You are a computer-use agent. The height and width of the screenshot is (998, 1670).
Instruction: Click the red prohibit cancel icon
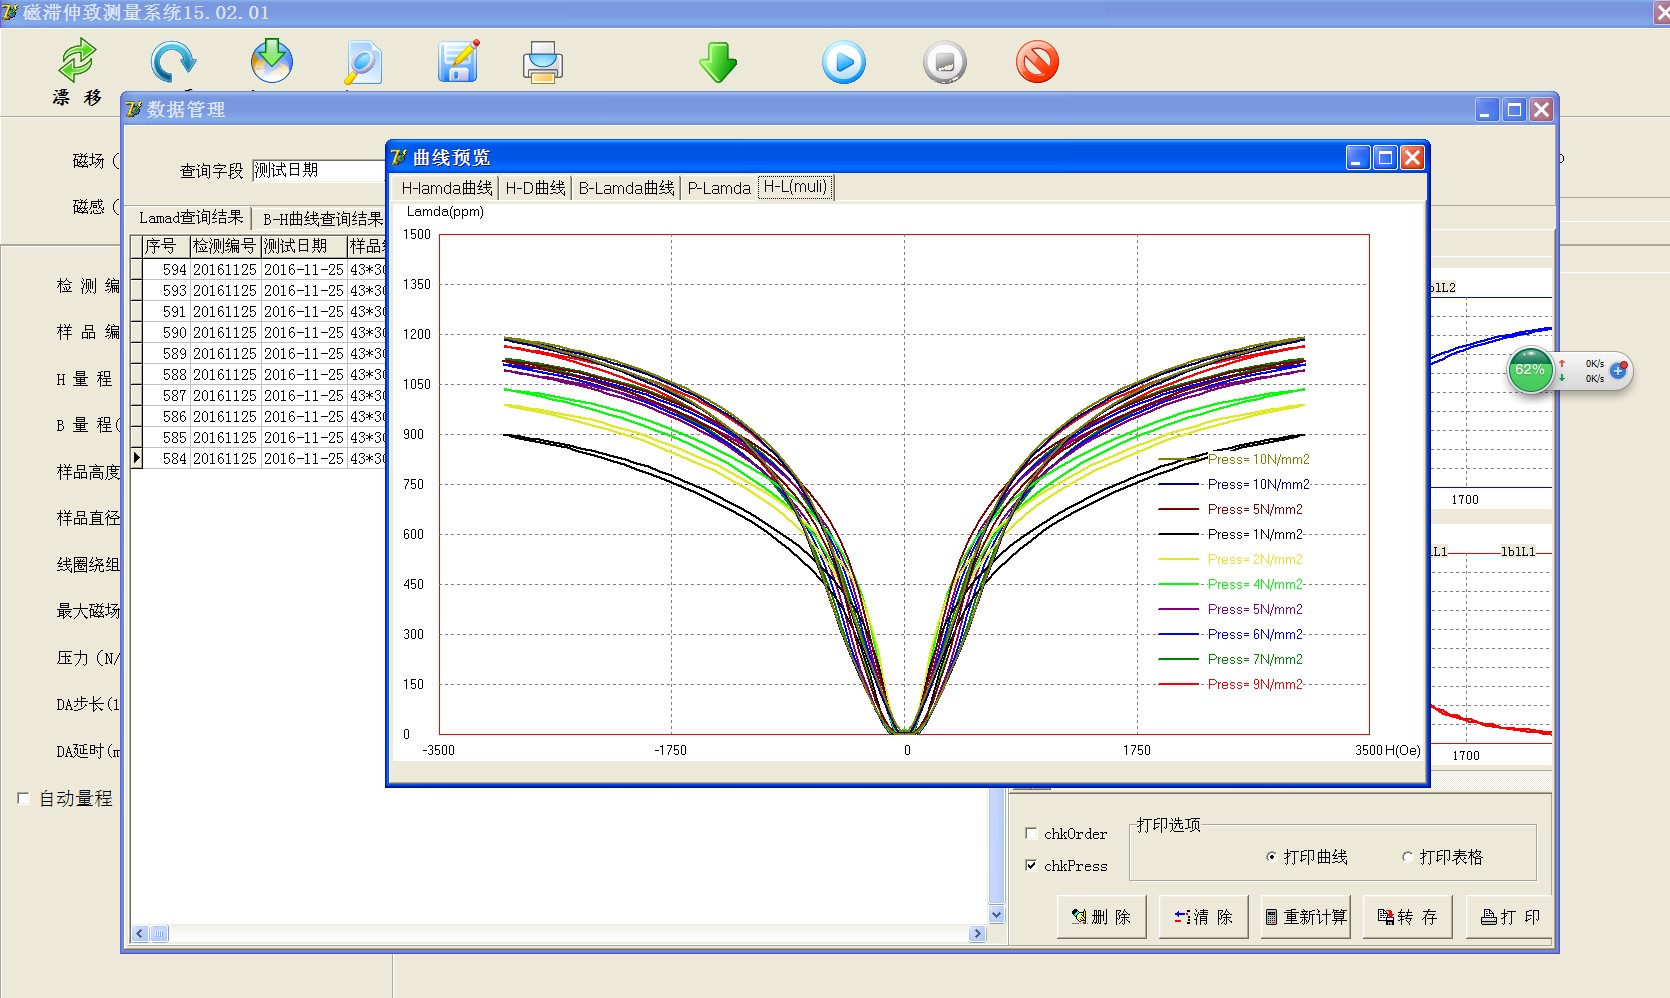pyautogui.click(x=1037, y=62)
